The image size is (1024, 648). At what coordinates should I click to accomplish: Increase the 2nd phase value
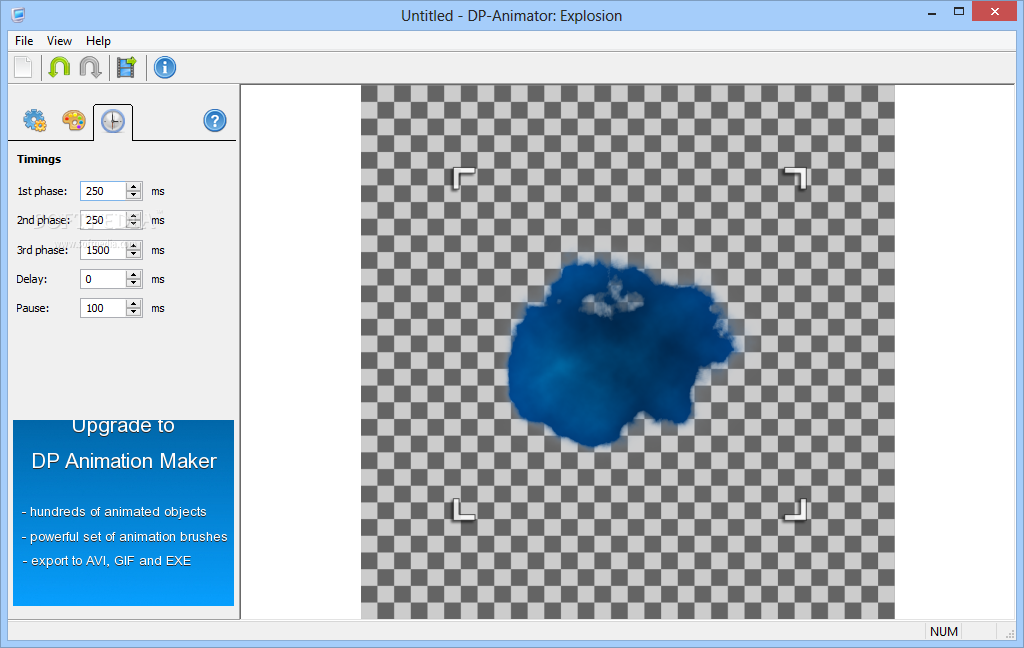click(134, 216)
